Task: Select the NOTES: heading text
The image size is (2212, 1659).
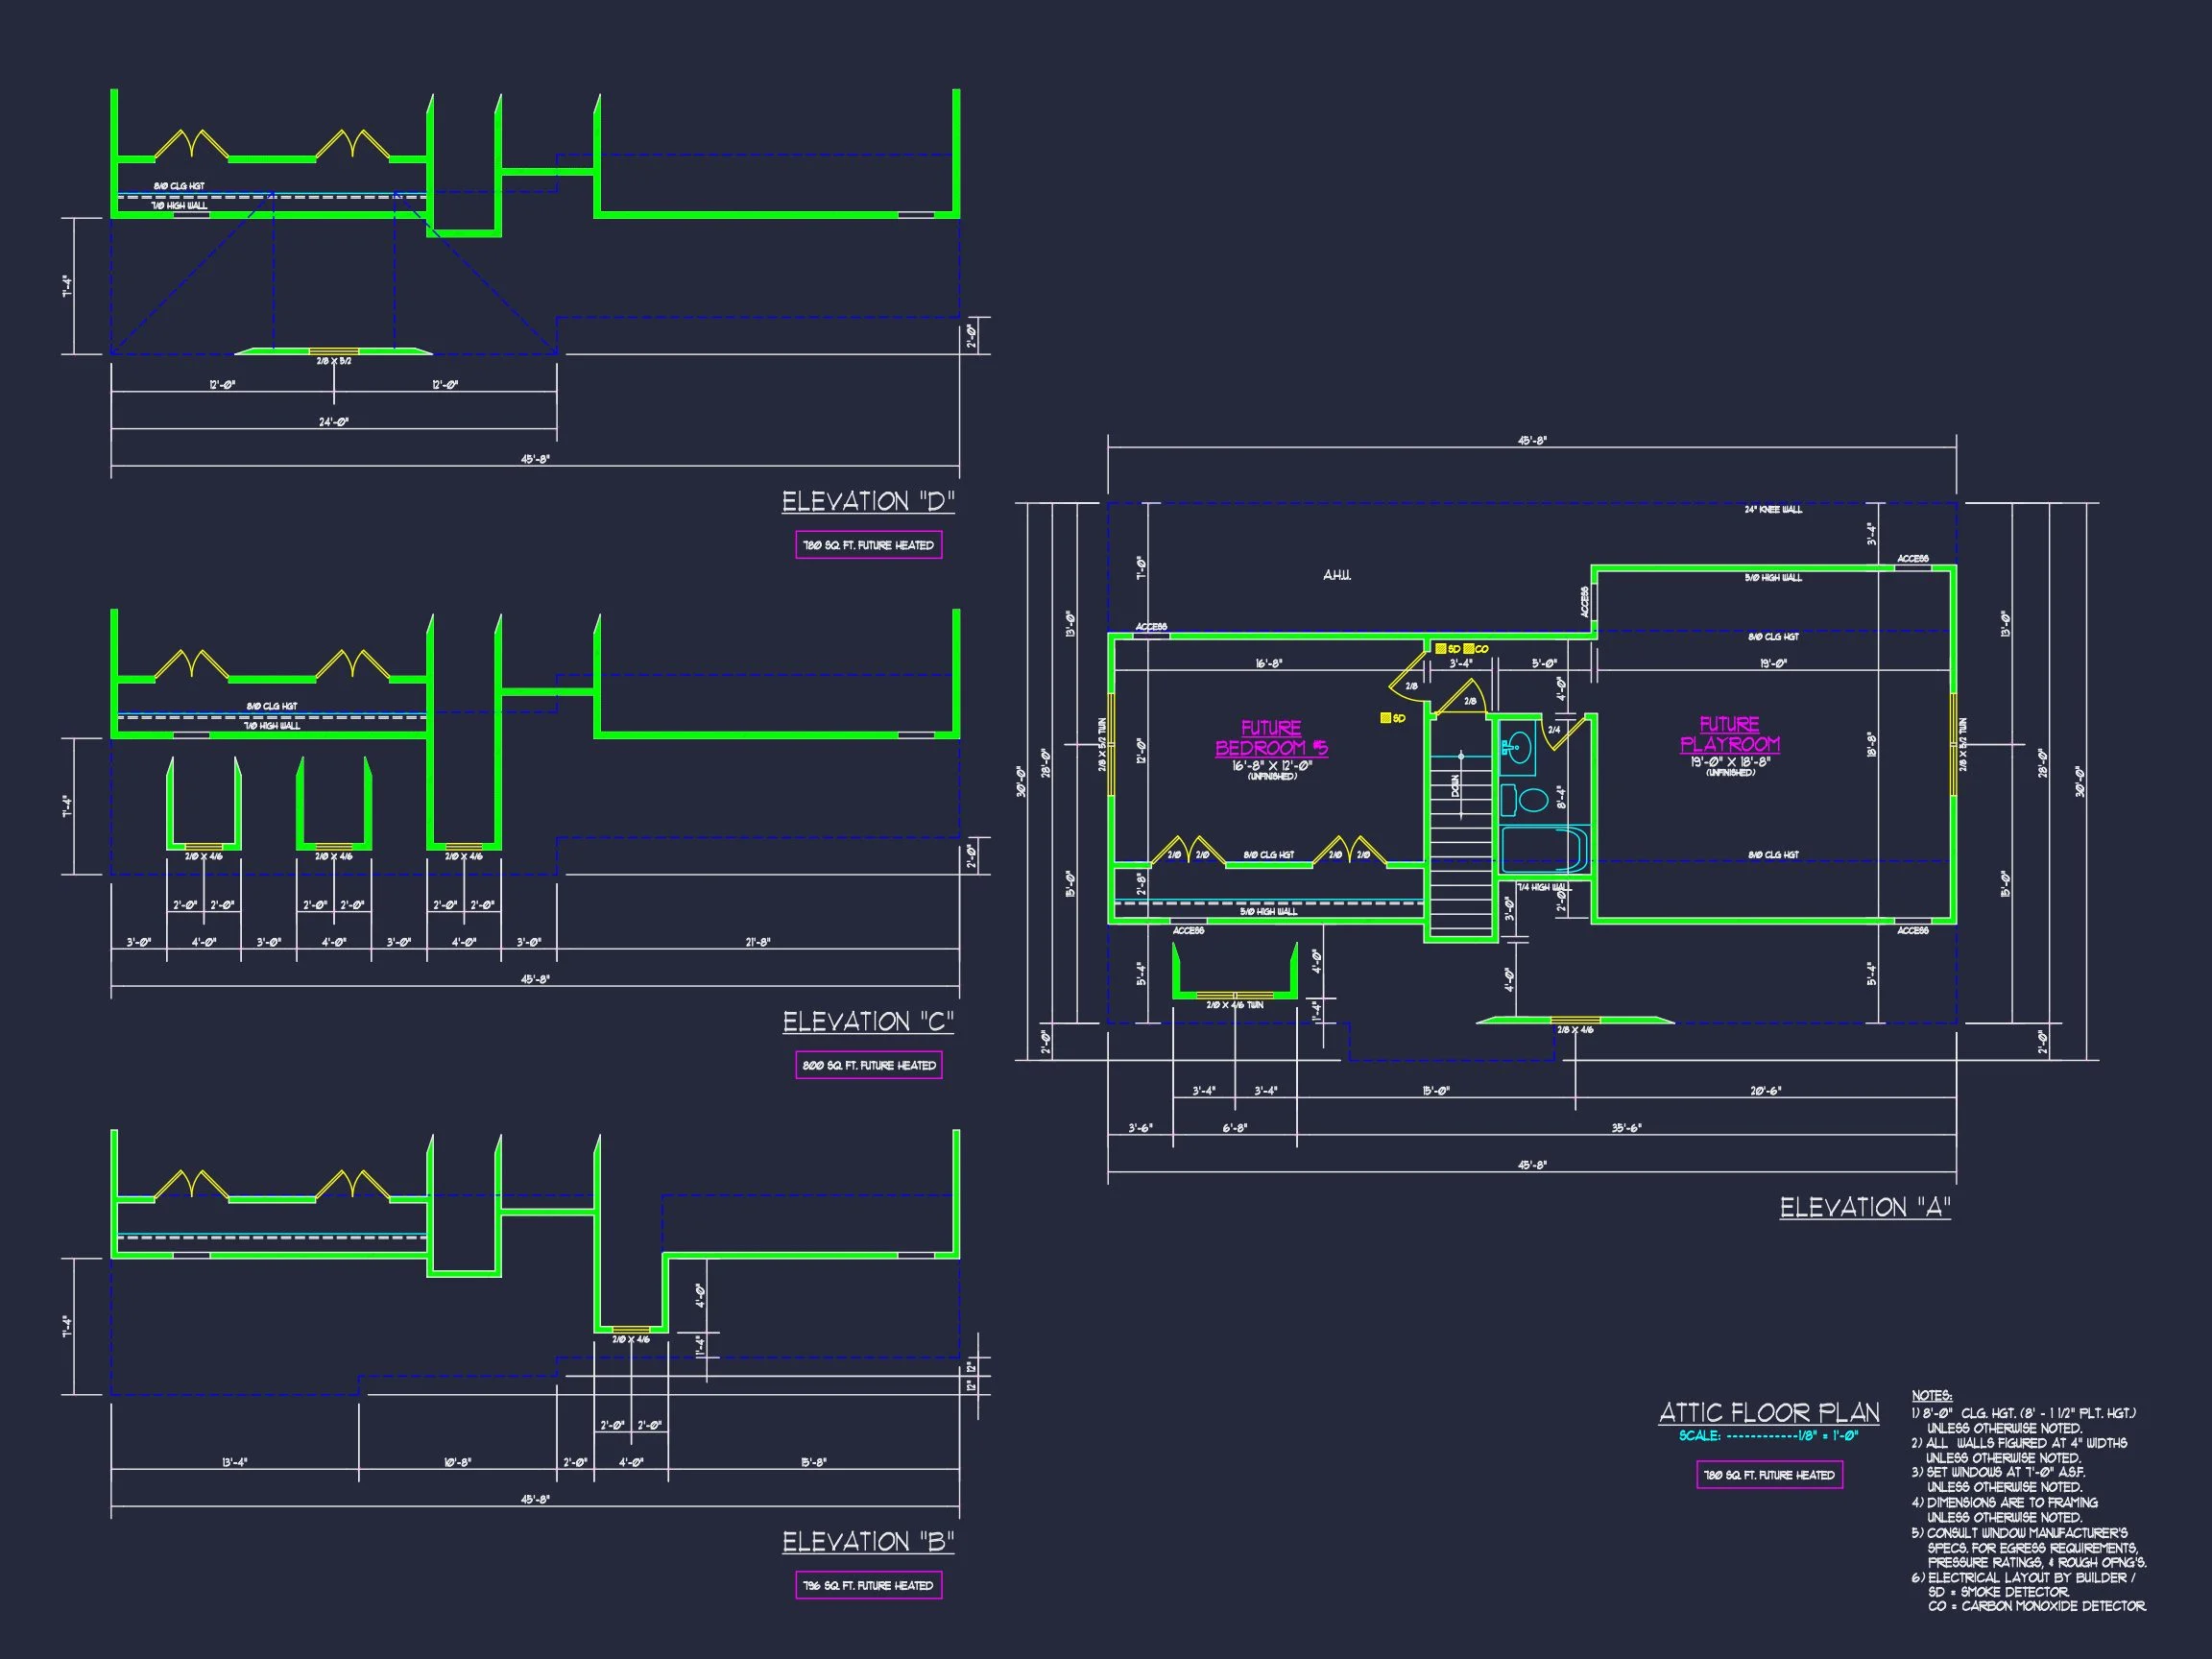Action: pyautogui.click(x=1931, y=1396)
